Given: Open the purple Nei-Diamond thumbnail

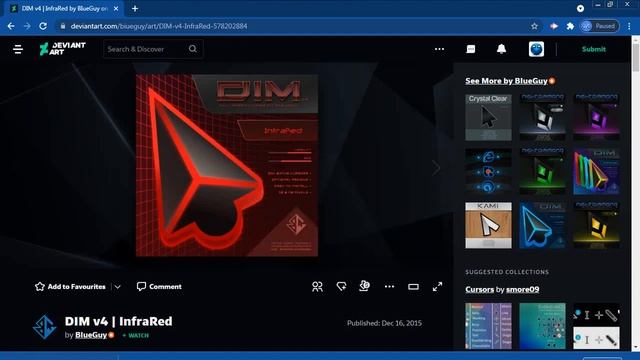Looking at the screenshot, I should (x=596, y=118).
